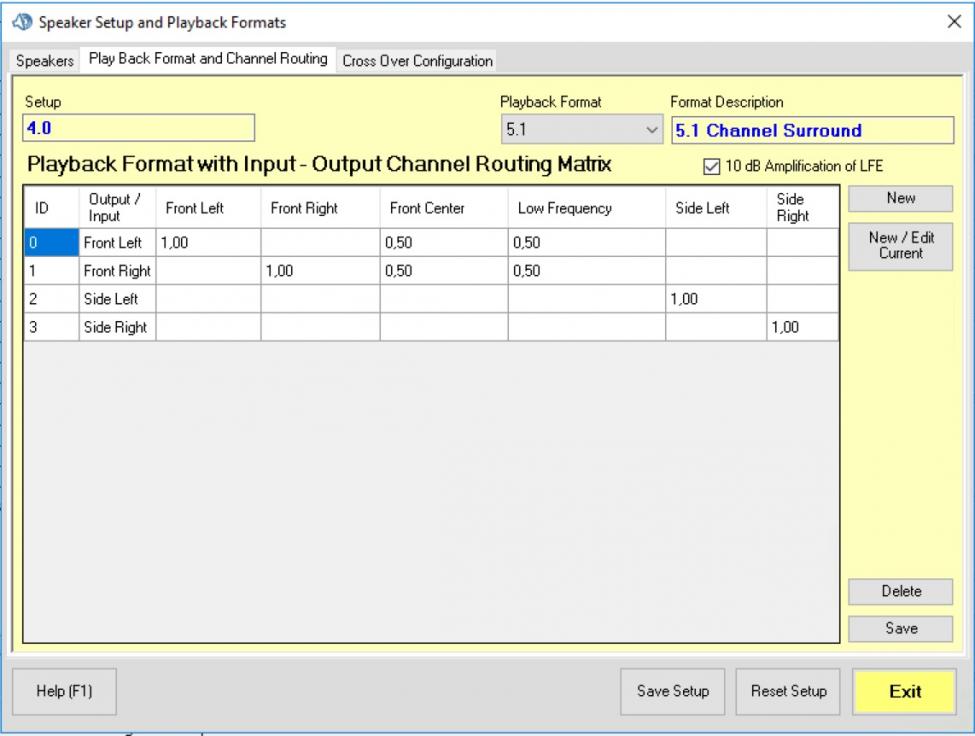Click the New button
The height and width of the screenshot is (736, 975).
[x=900, y=199]
